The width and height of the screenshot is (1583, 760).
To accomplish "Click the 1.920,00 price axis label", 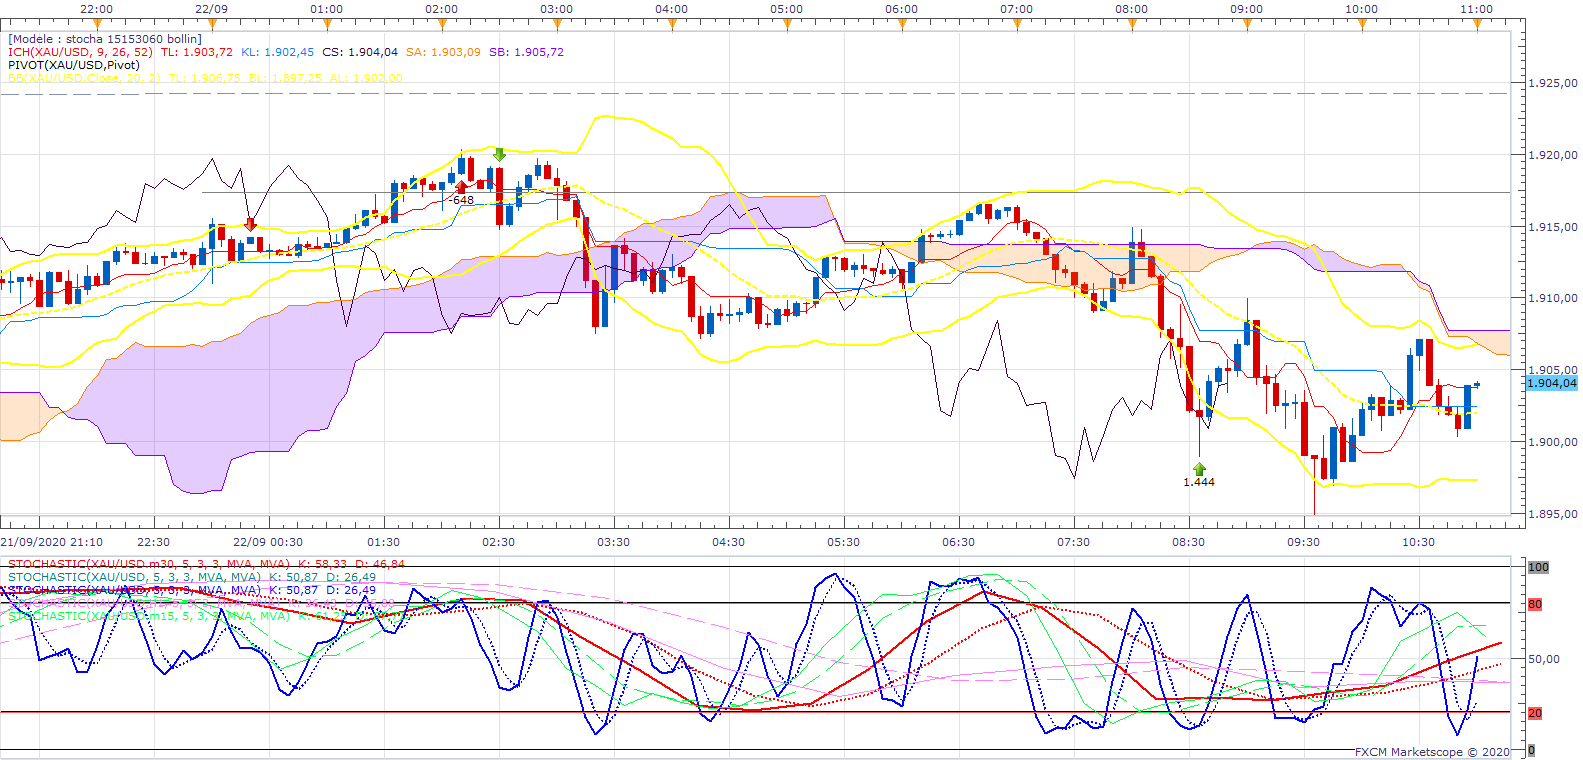I will 1553,155.
